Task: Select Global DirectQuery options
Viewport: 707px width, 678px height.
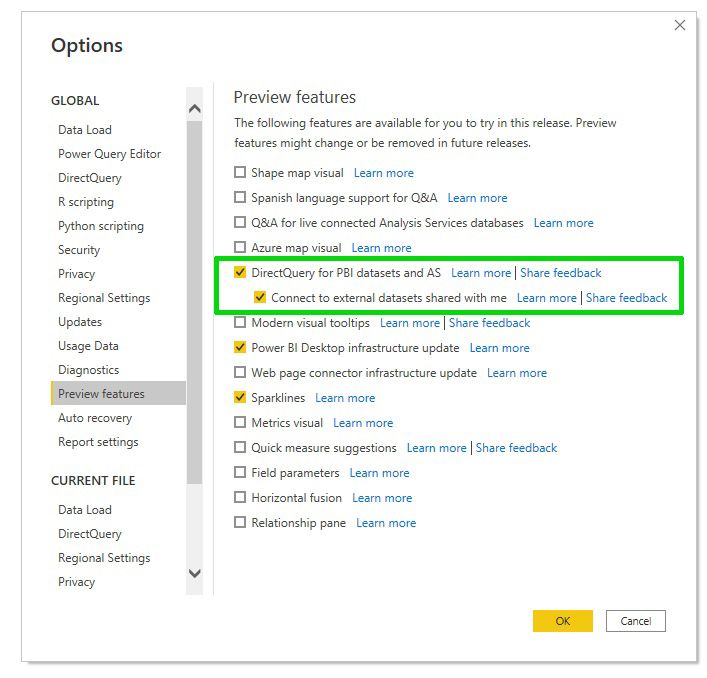Action: (x=90, y=178)
